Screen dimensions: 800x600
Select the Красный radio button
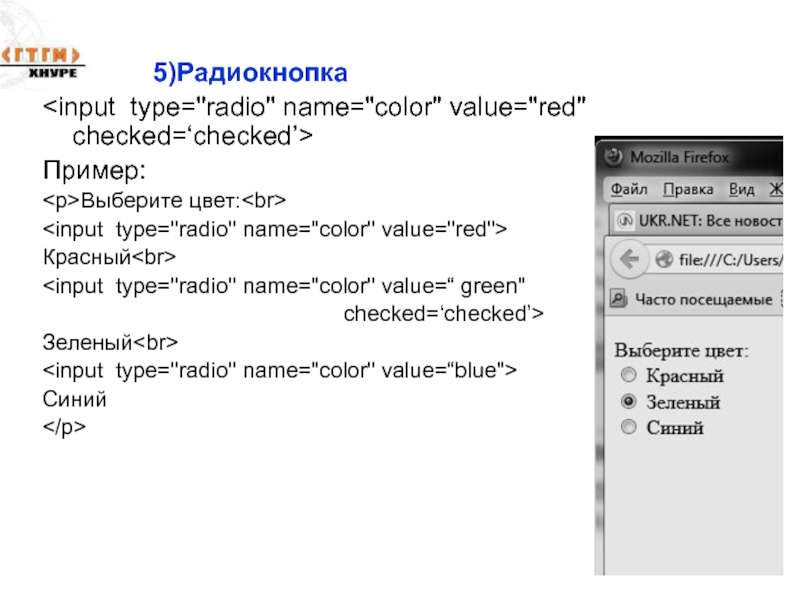point(628,376)
